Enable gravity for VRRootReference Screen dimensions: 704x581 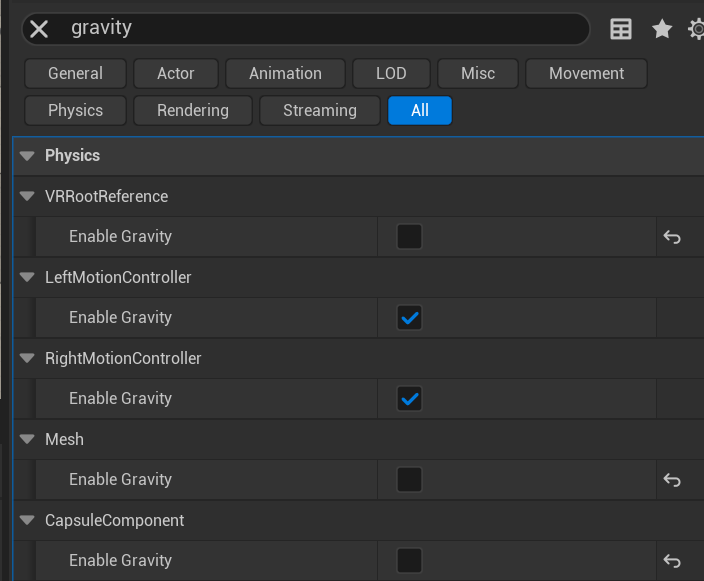coord(409,237)
